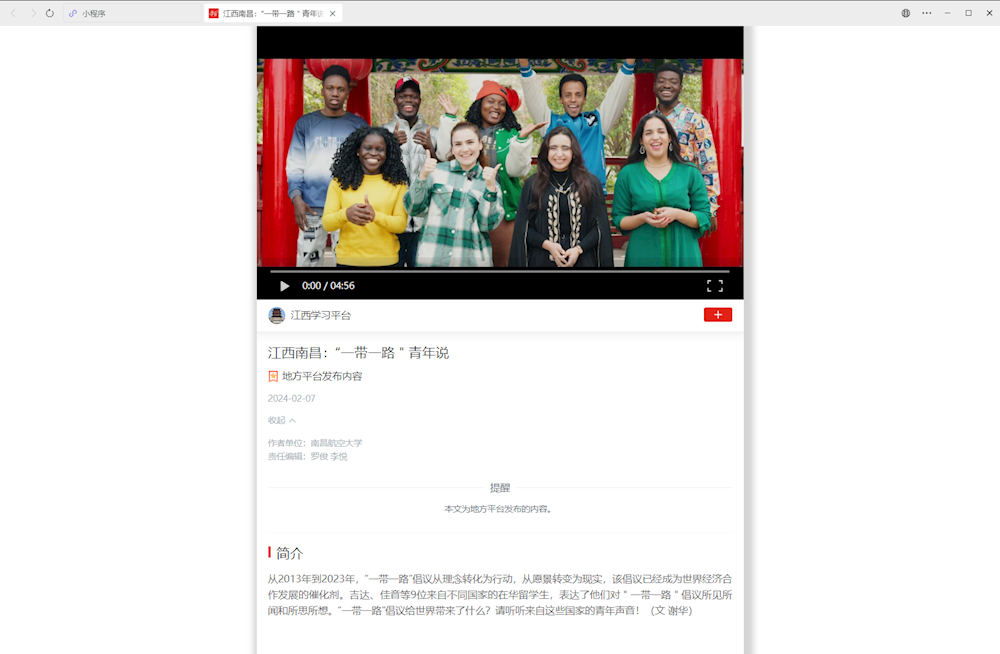Image resolution: width=1000 pixels, height=654 pixels.
Task: Follow 江西学习平台 with the red plus button
Action: [x=718, y=315]
